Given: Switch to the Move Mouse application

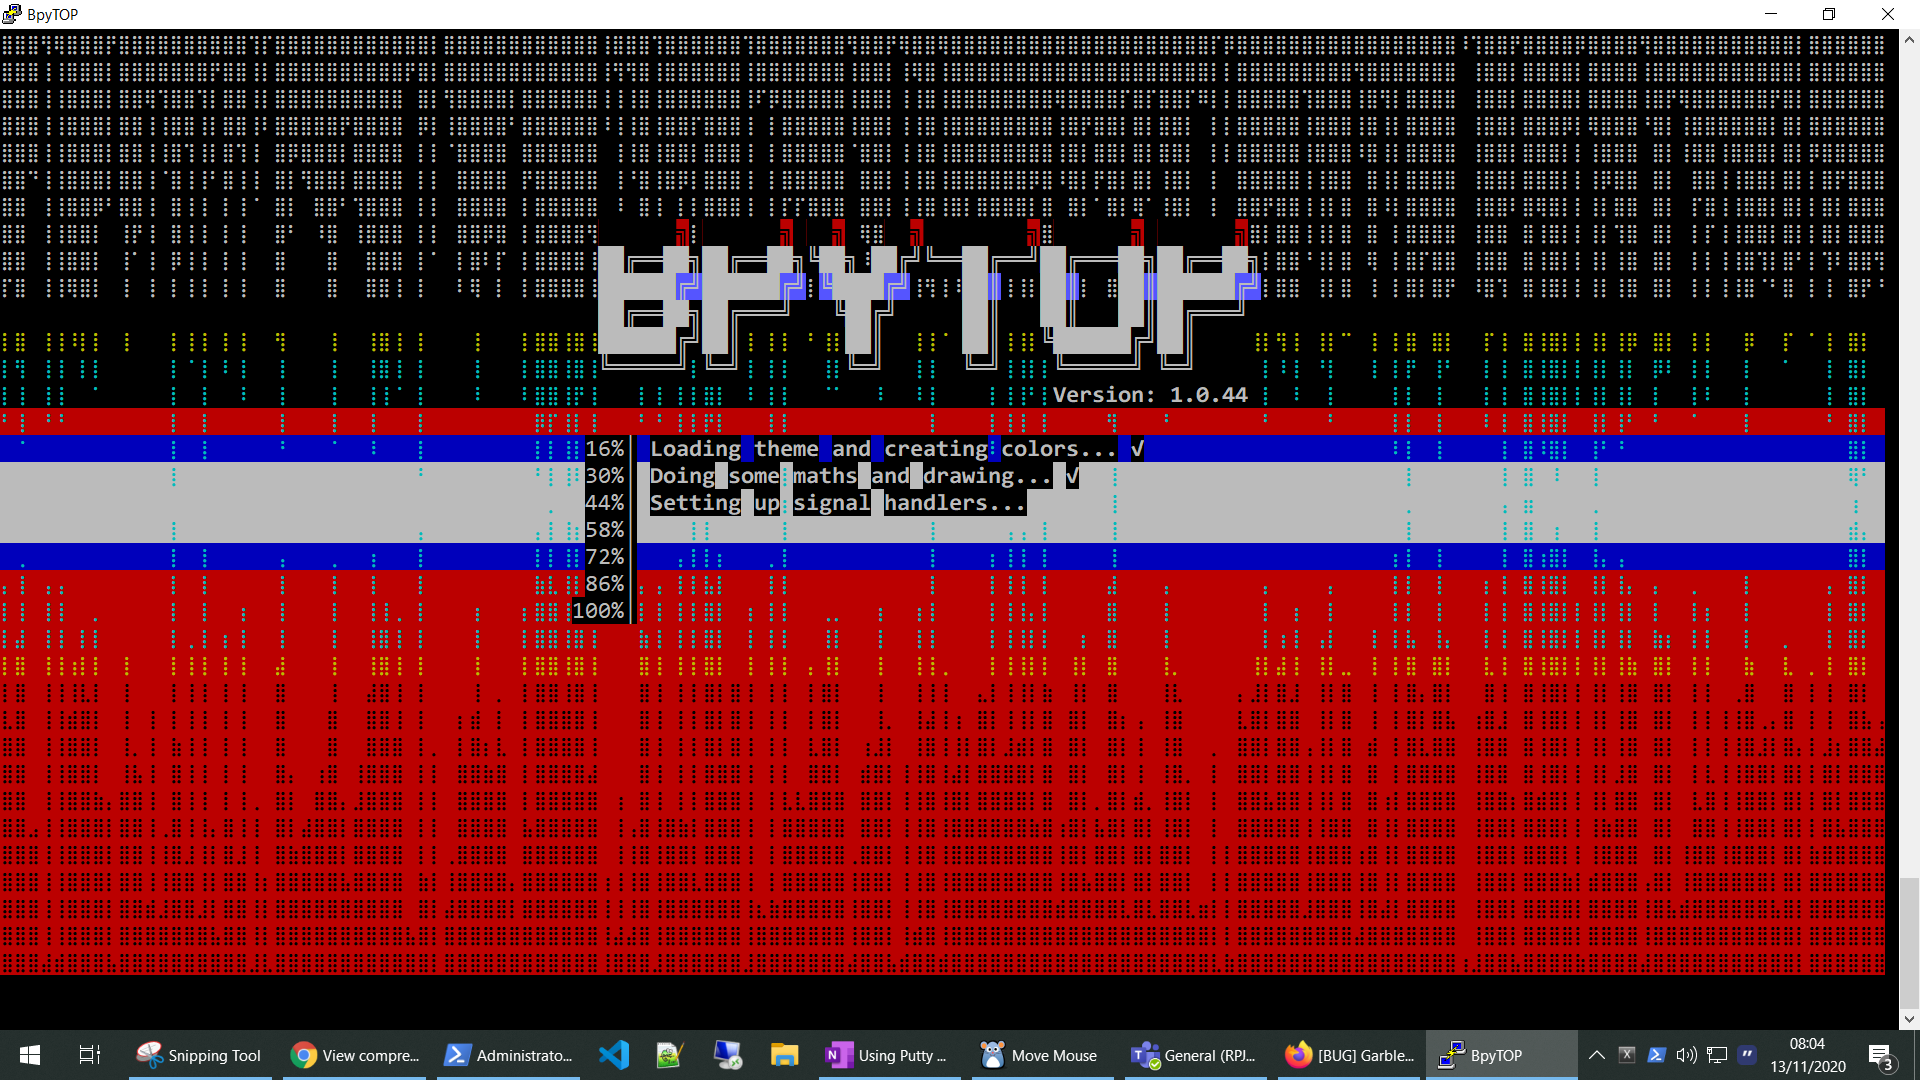Looking at the screenshot, I should coord(1040,1055).
